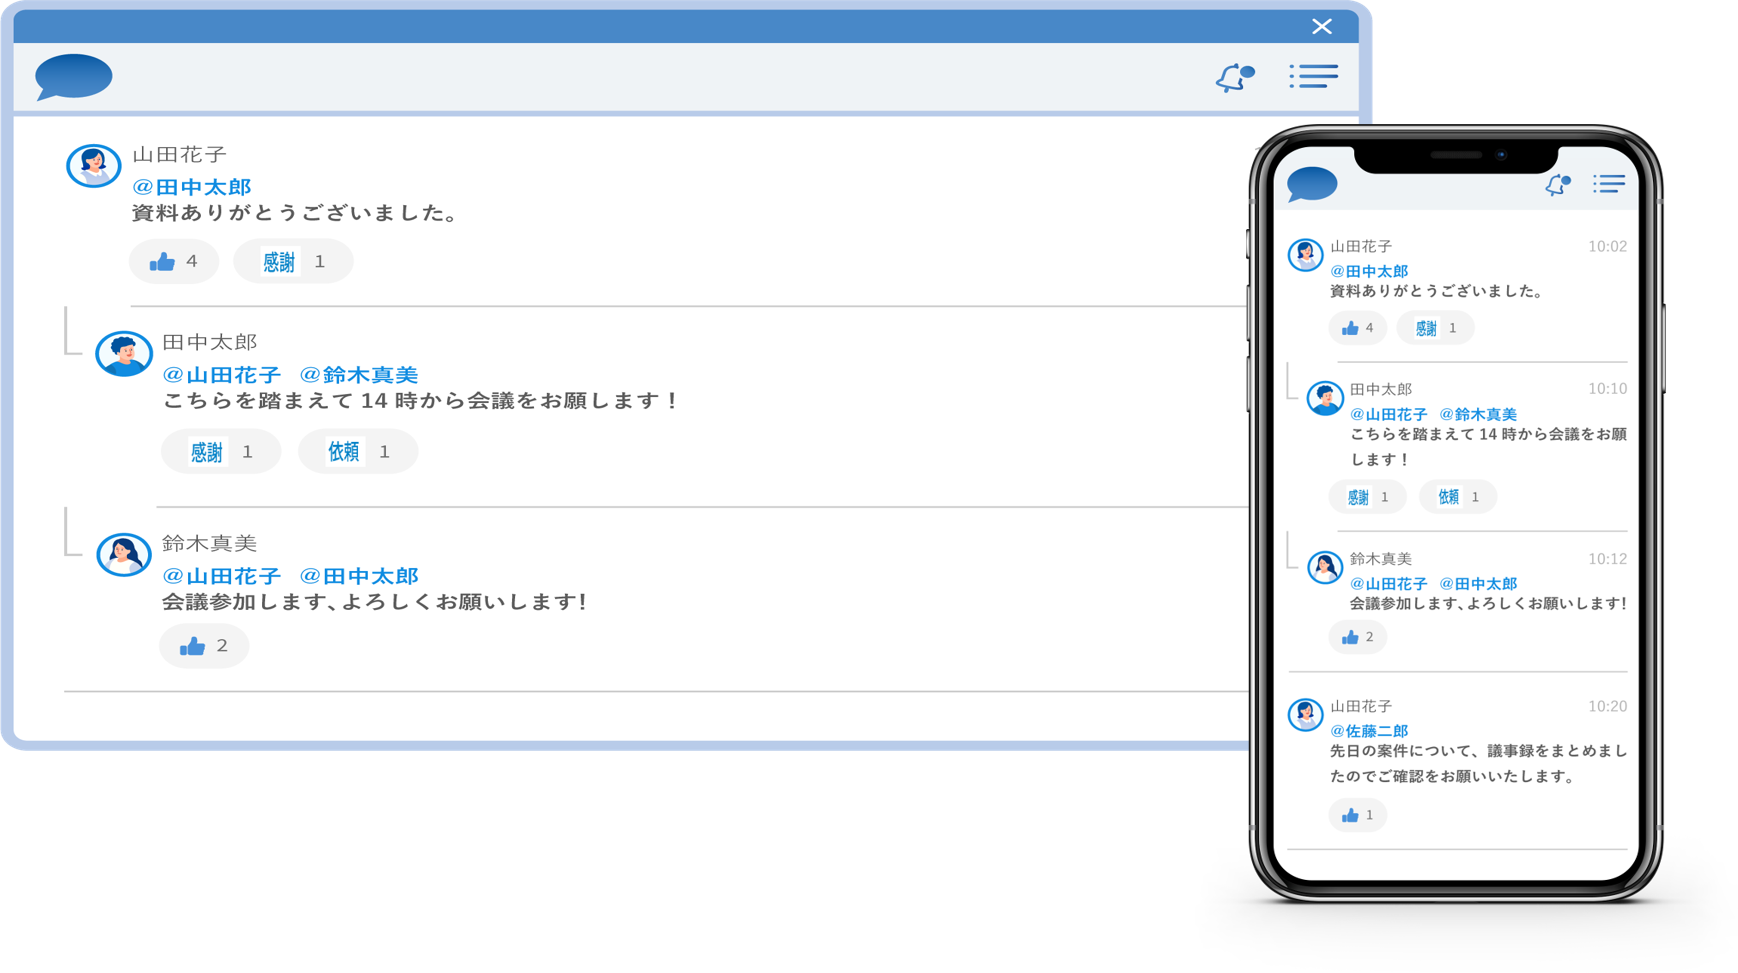
Task: Click the @田中太郎 mention in first desktop message
Action: click(x=191, y=187)
